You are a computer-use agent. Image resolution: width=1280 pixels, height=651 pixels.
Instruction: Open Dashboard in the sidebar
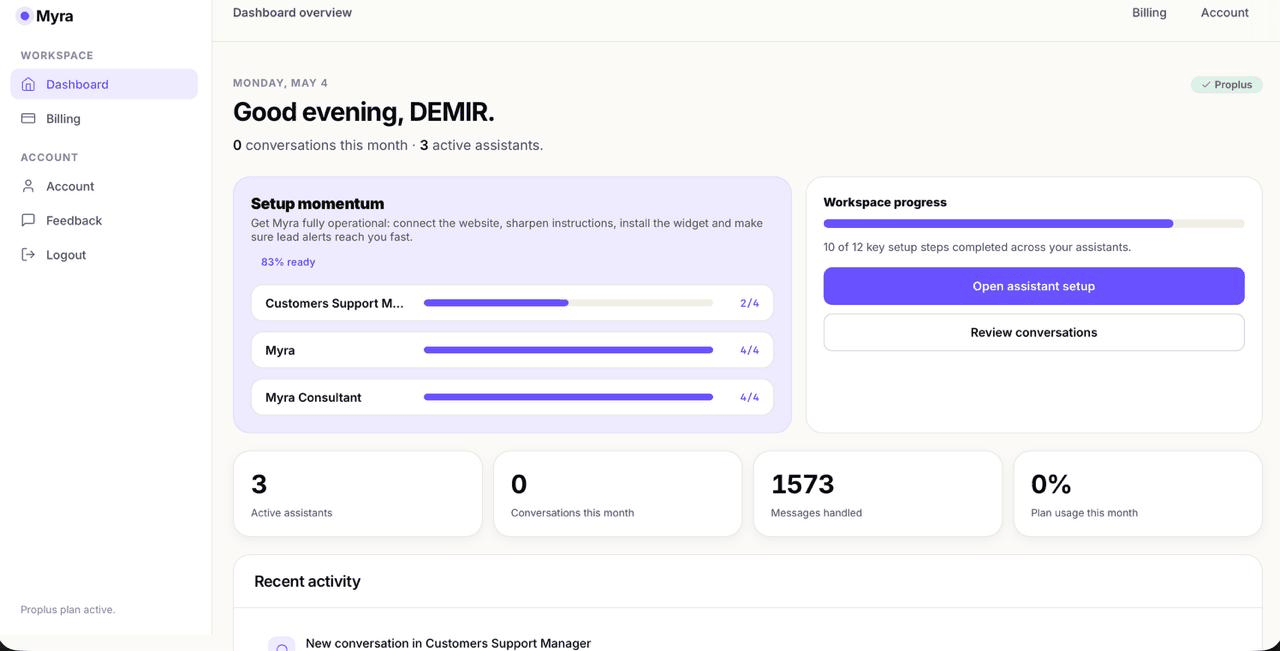(x=104, y=84)
